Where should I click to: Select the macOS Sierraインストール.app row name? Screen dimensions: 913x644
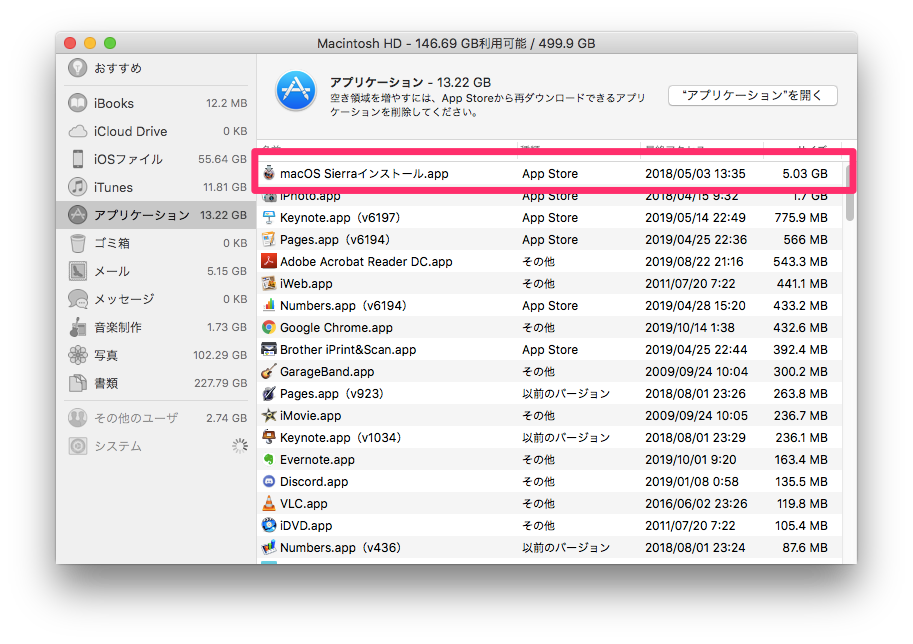(364, 174)
